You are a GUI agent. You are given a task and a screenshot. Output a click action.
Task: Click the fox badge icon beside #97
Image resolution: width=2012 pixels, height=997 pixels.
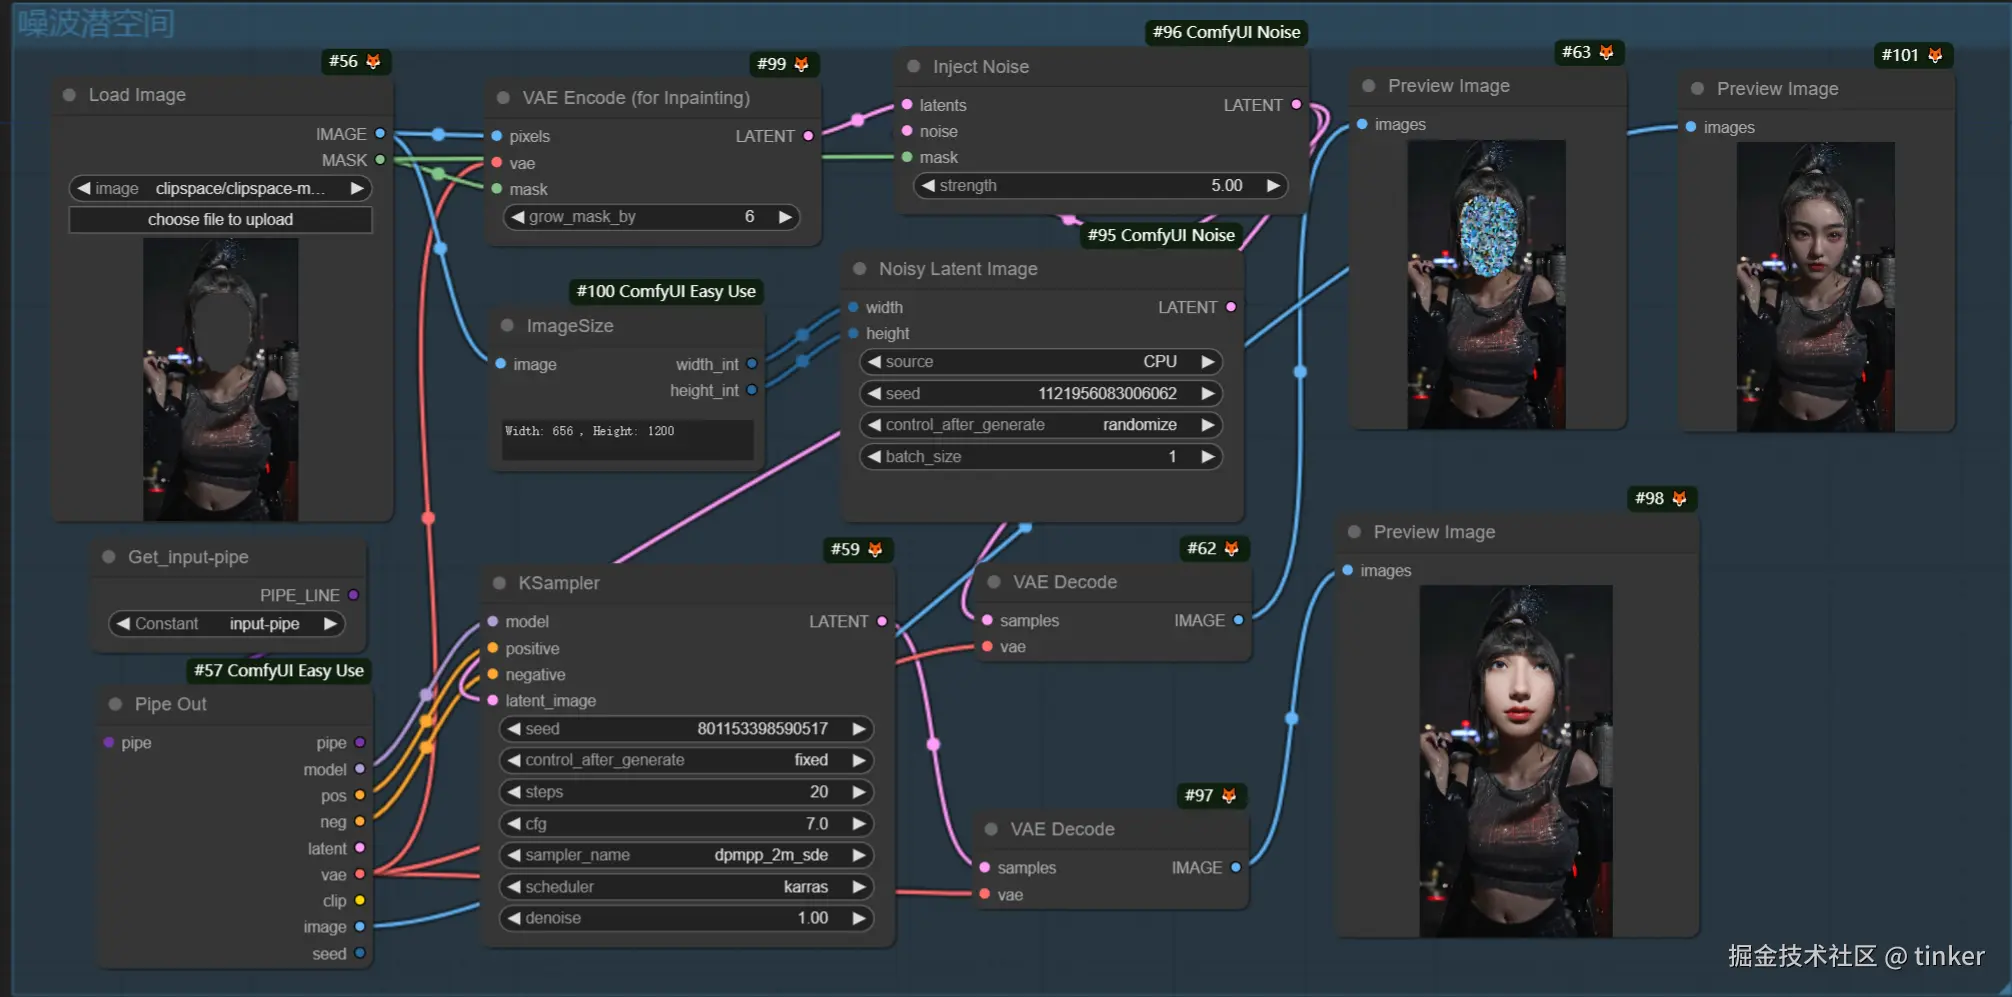1229,795
